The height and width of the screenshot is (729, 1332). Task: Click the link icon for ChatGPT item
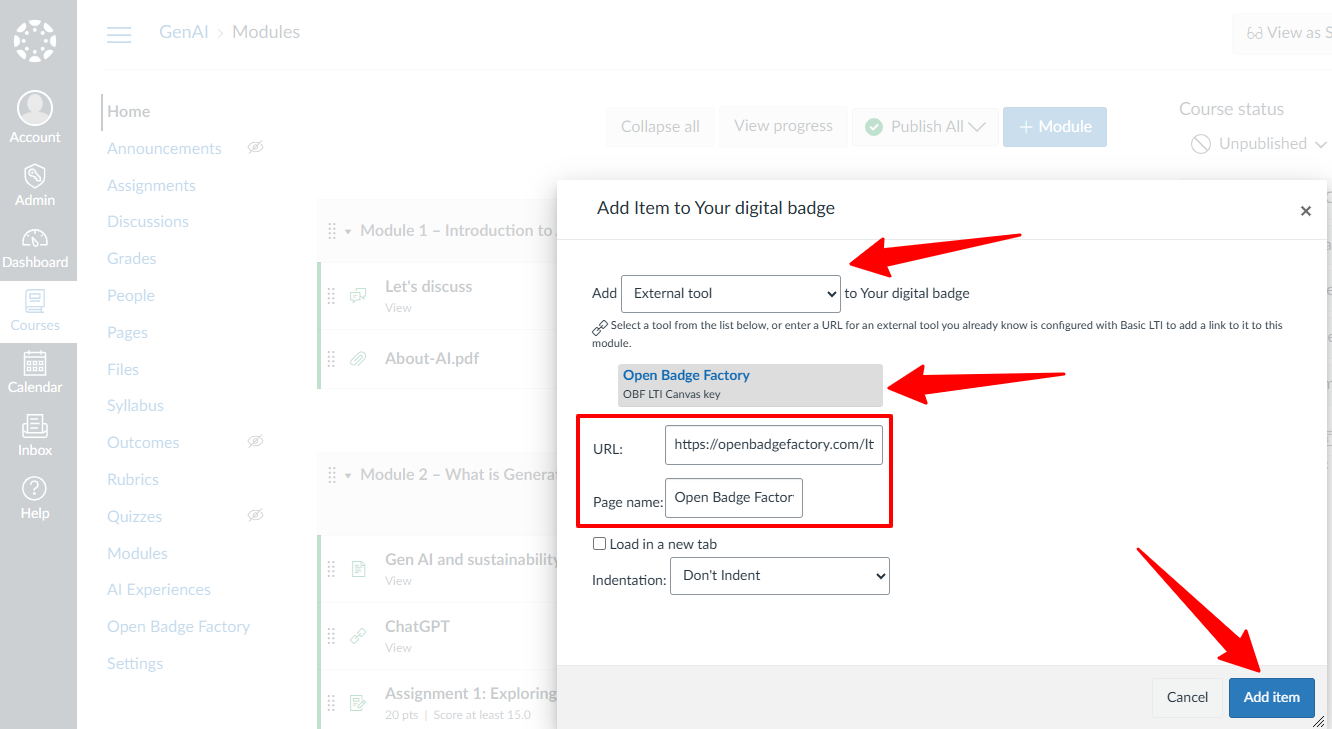(358, 636)
